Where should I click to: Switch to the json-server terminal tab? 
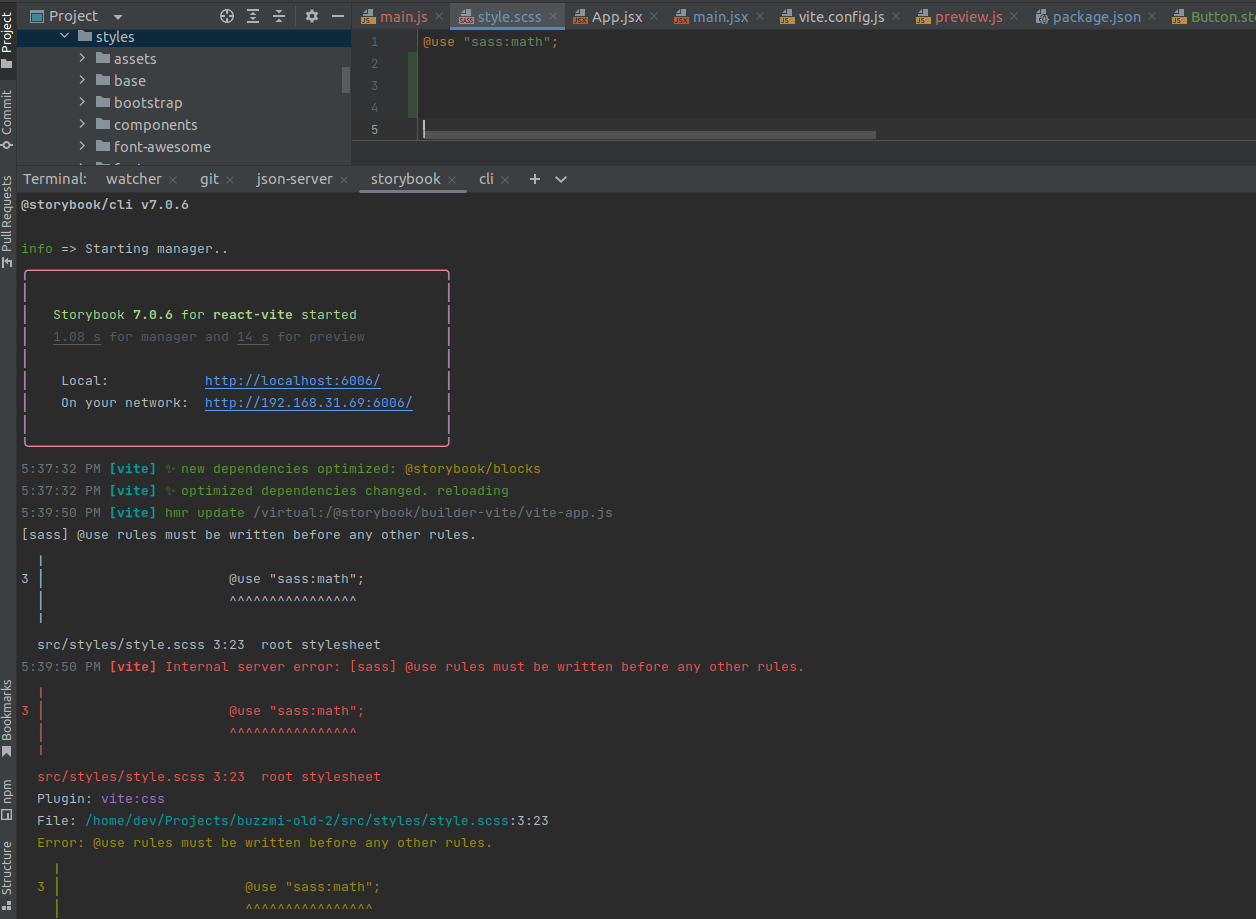click(294, 179)
